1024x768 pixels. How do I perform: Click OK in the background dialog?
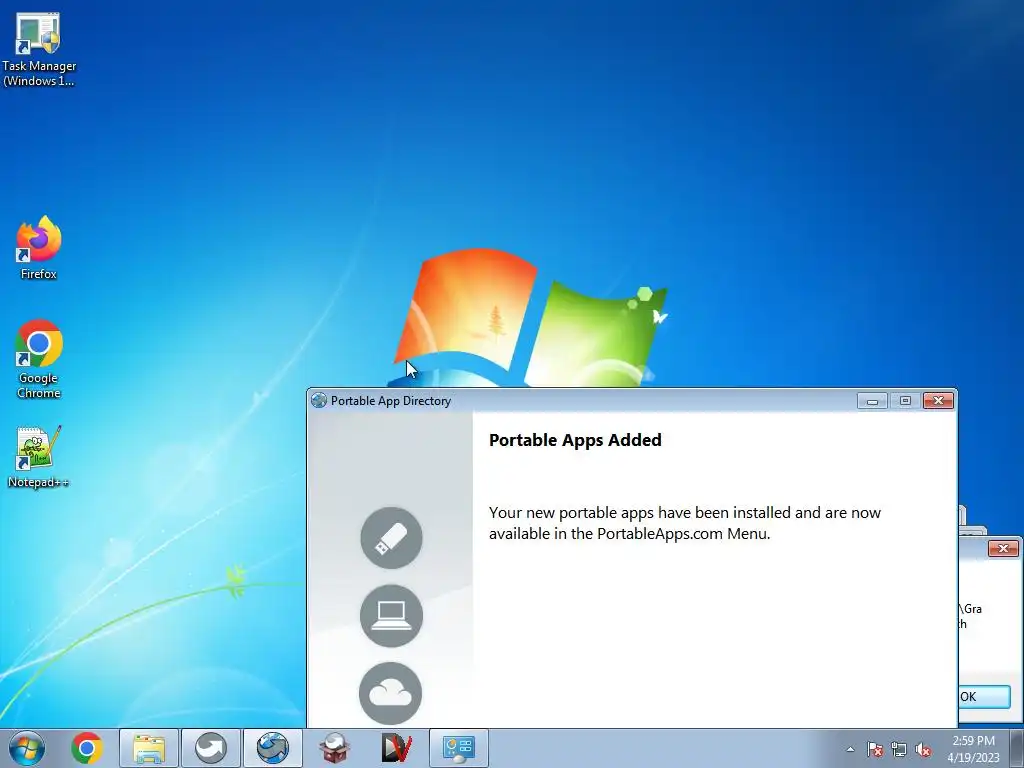984,697
